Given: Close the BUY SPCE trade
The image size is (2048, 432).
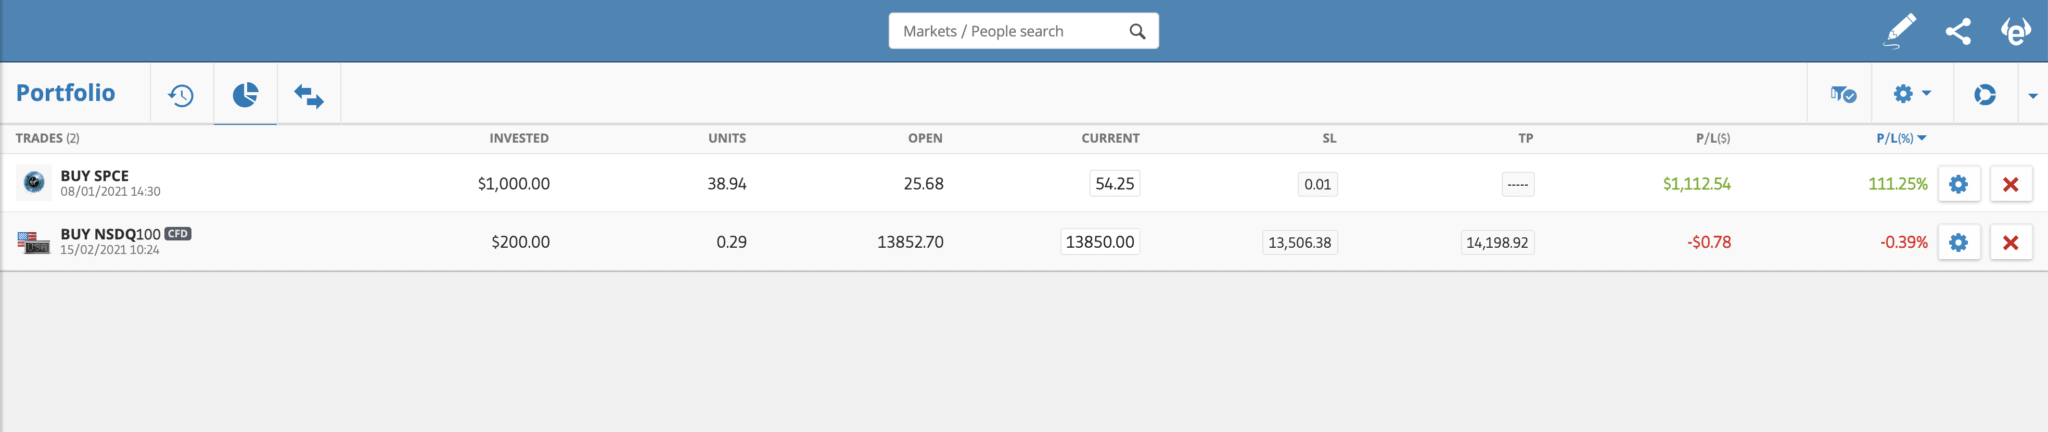Looking at the screenshot, I should [x=2011, y=184].
